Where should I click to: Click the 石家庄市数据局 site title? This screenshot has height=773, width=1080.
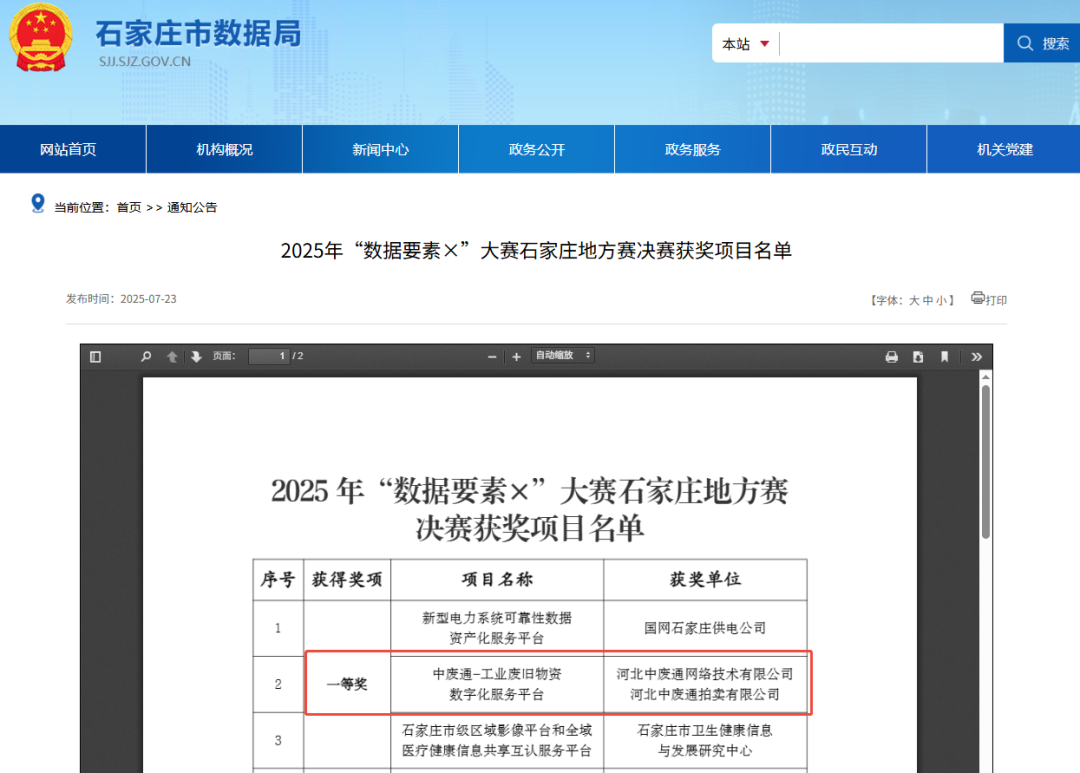198,33
